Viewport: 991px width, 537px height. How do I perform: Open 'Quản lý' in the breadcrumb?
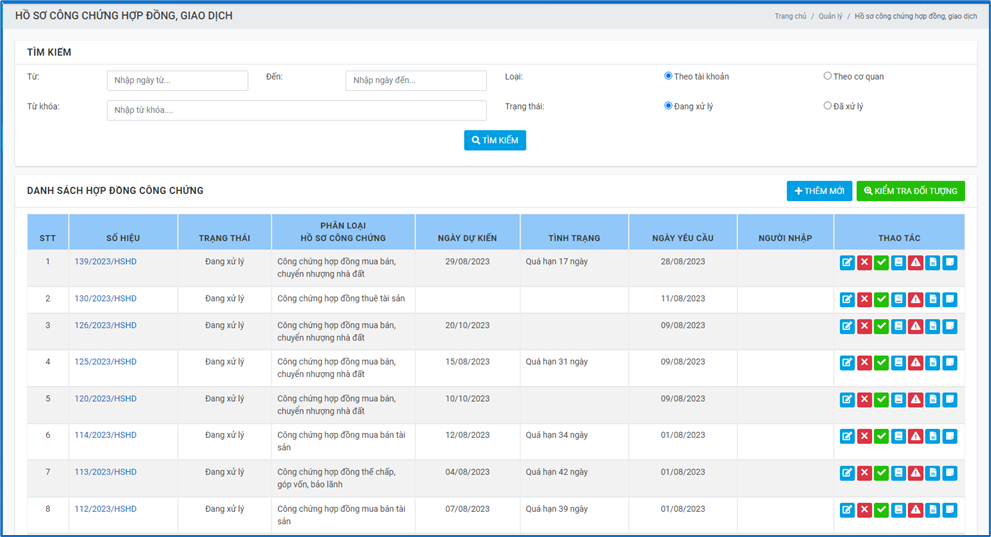pyautogui.click(x=832, y=17)
